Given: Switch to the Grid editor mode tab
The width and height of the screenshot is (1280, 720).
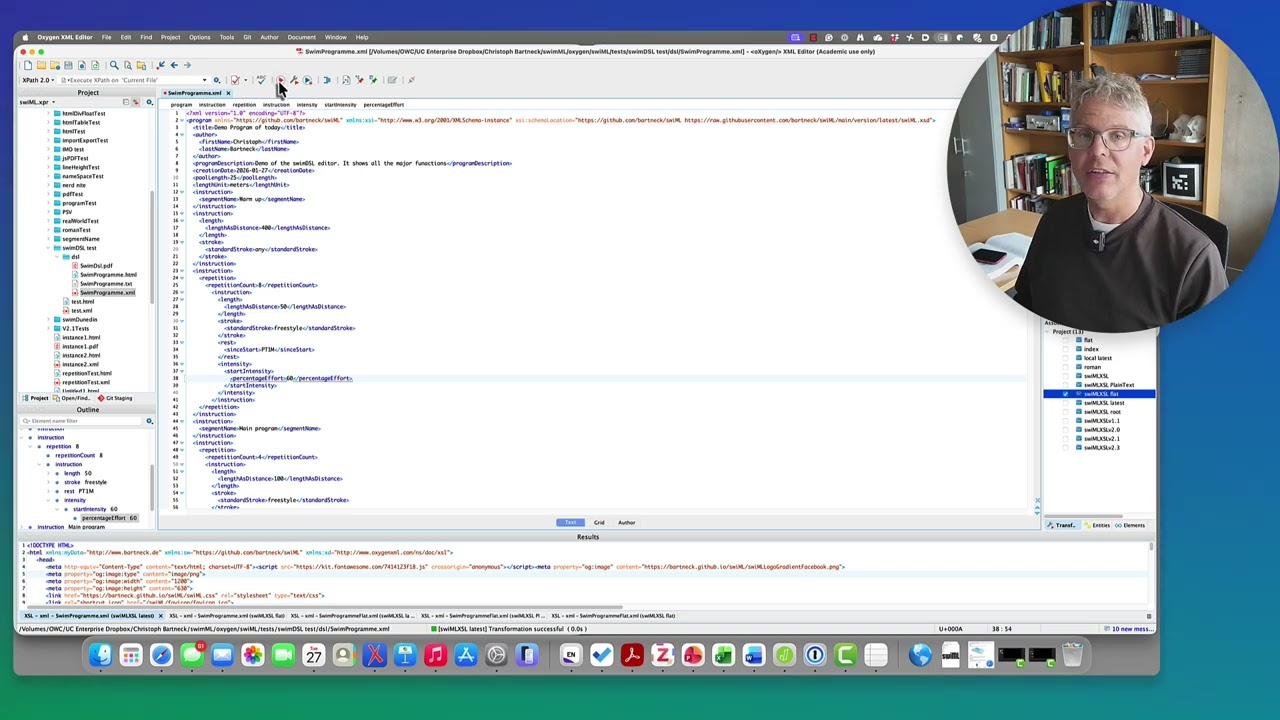Looking at the screenshot, I should tap(599, 522).
